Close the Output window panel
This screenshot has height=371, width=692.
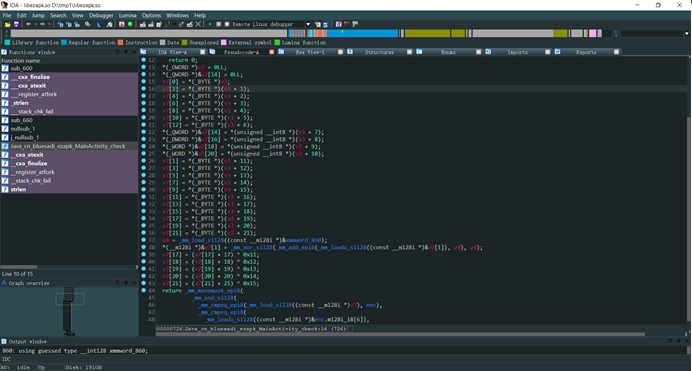point(687,341)
